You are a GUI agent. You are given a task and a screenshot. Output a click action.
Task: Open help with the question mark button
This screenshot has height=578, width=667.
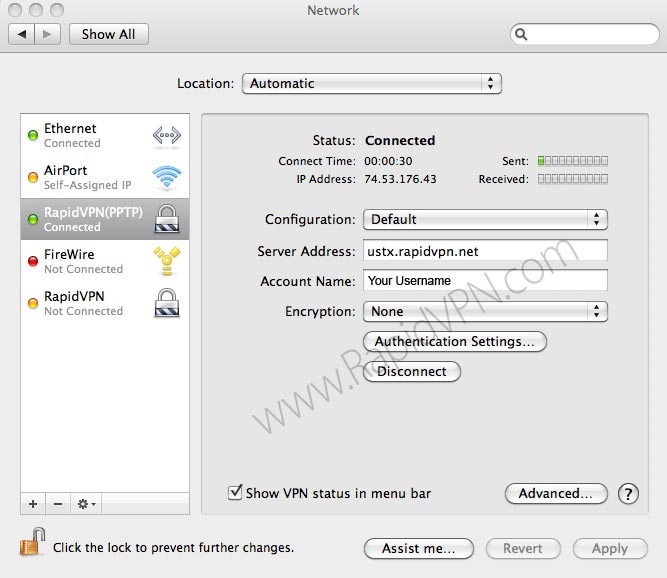pyautogui.click(x=628, y=494)
